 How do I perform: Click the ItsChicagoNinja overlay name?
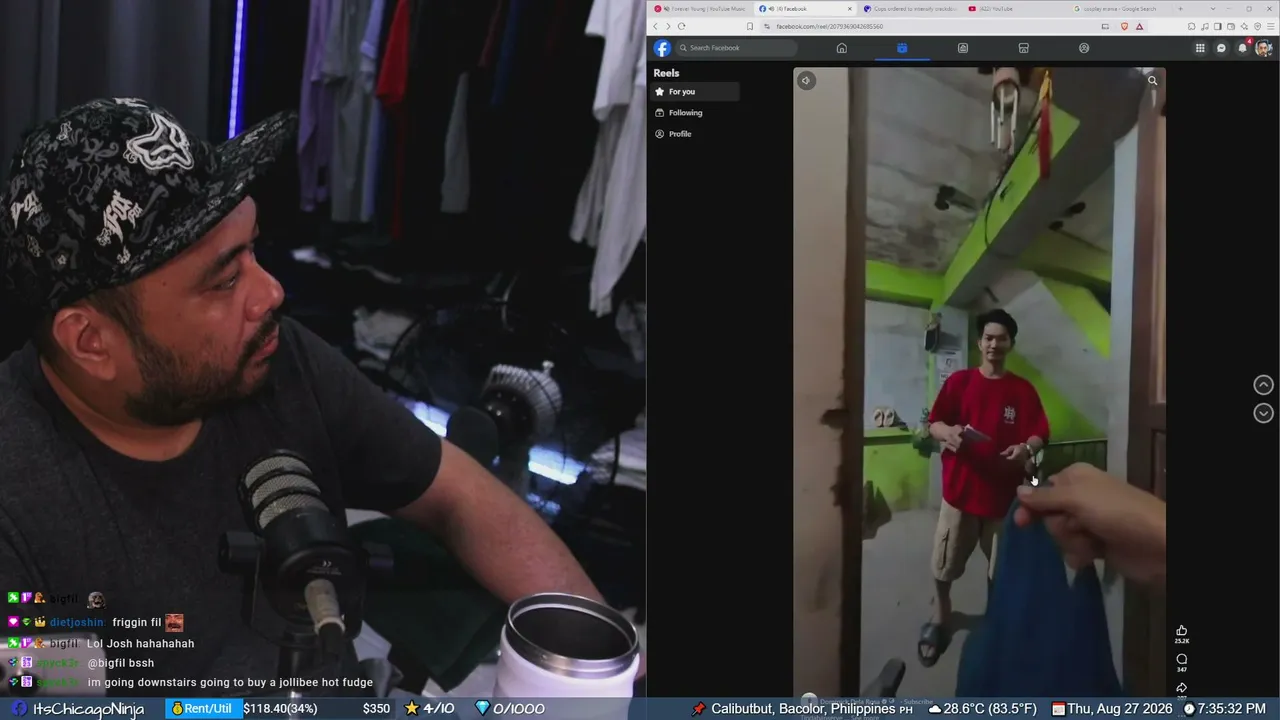pyautogui.click(x=88, y=709)
